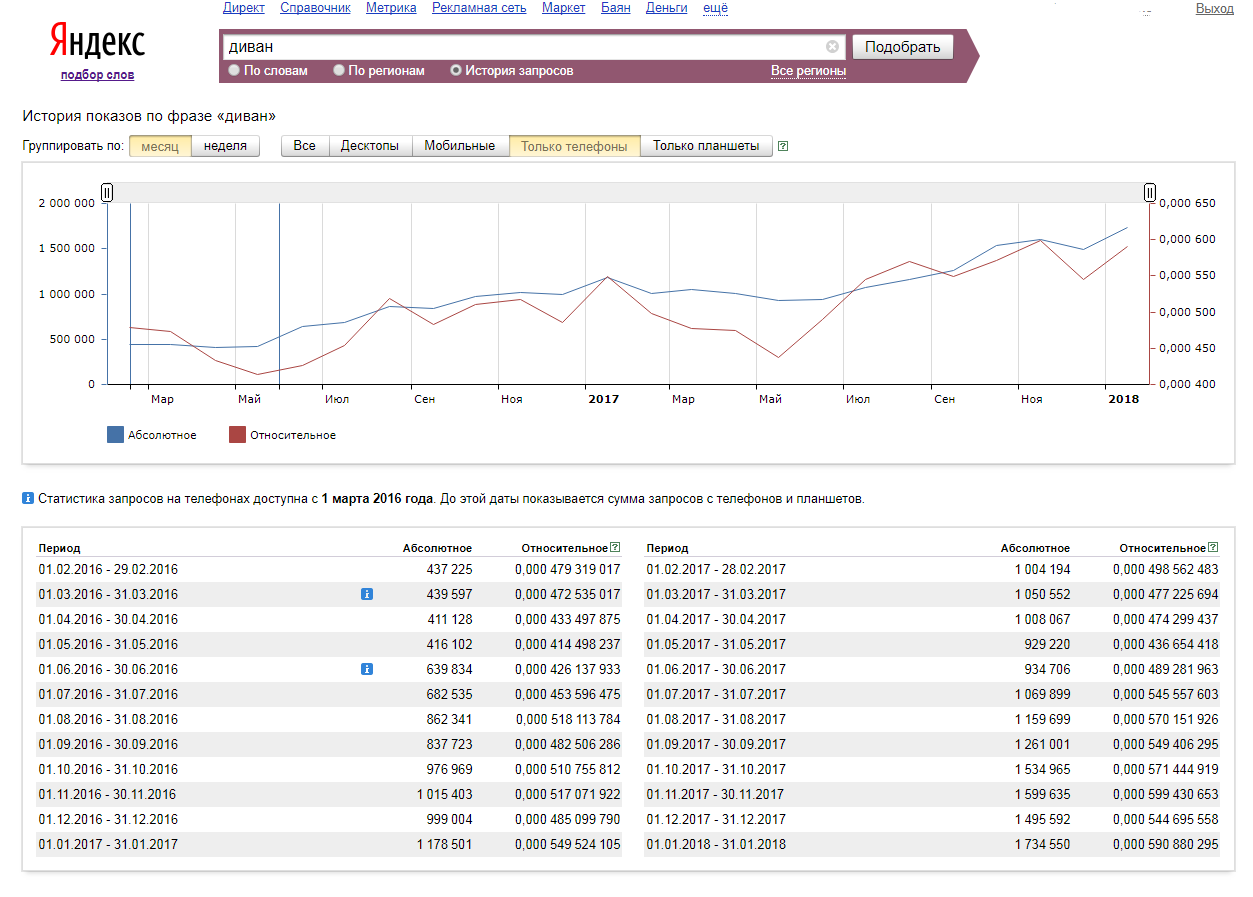Switch to the Десктопы tab

pos(369,146)
